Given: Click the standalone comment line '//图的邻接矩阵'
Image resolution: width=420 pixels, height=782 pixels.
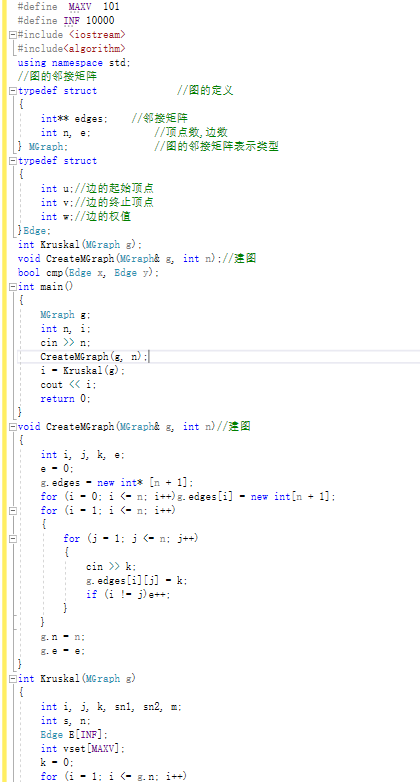Looking at the screenshot, I should point(57,77).
